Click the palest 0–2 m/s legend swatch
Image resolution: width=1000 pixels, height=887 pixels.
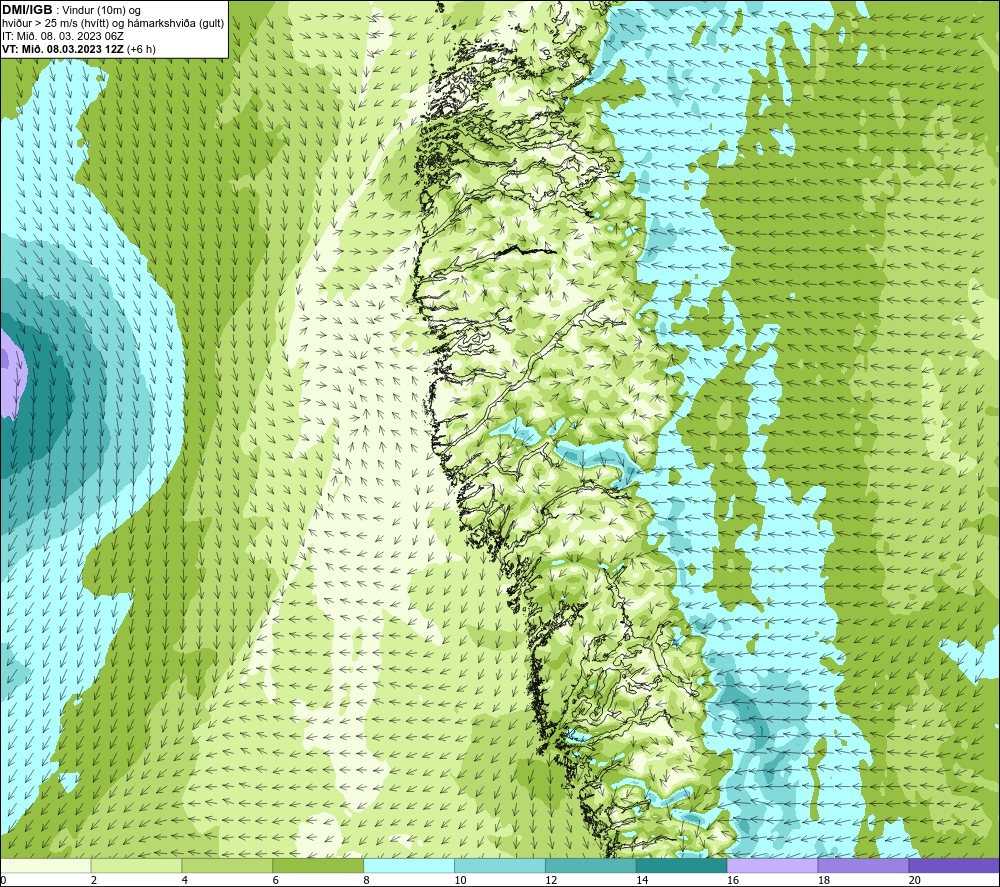pos(46,865)
